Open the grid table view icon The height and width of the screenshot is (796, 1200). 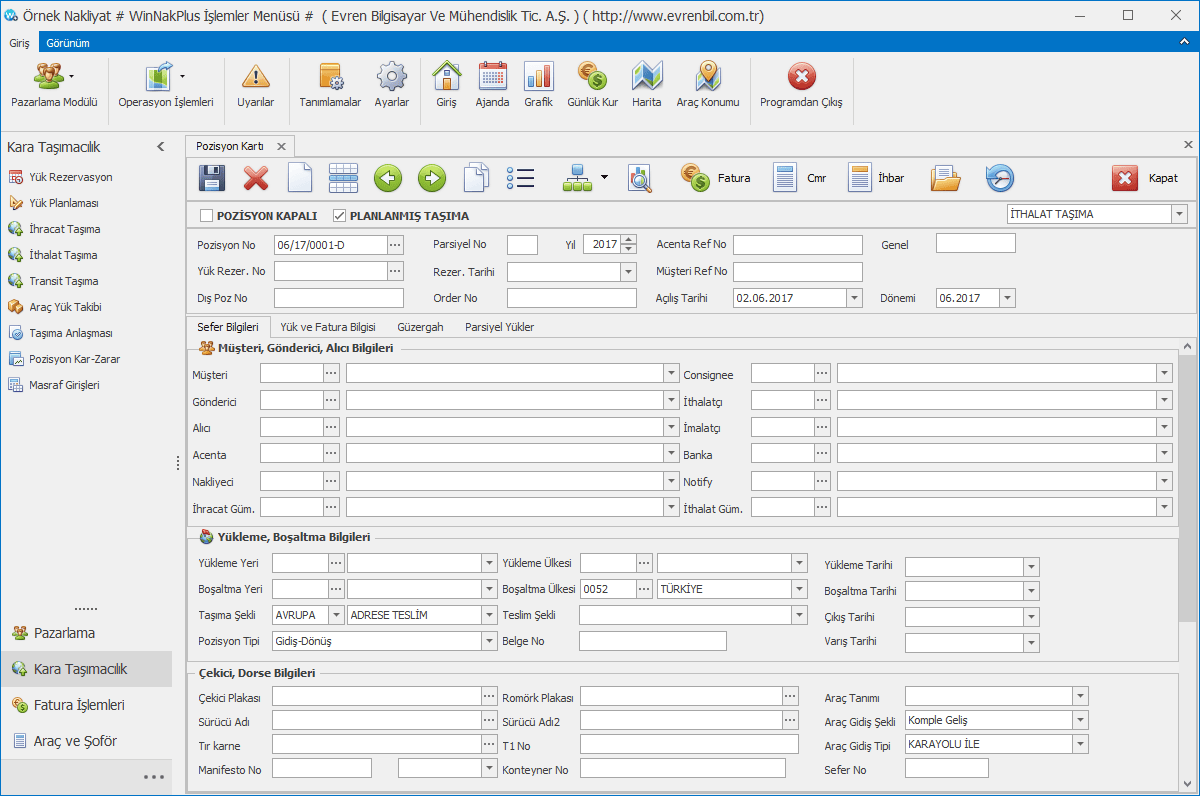click(x=344, y=178)
